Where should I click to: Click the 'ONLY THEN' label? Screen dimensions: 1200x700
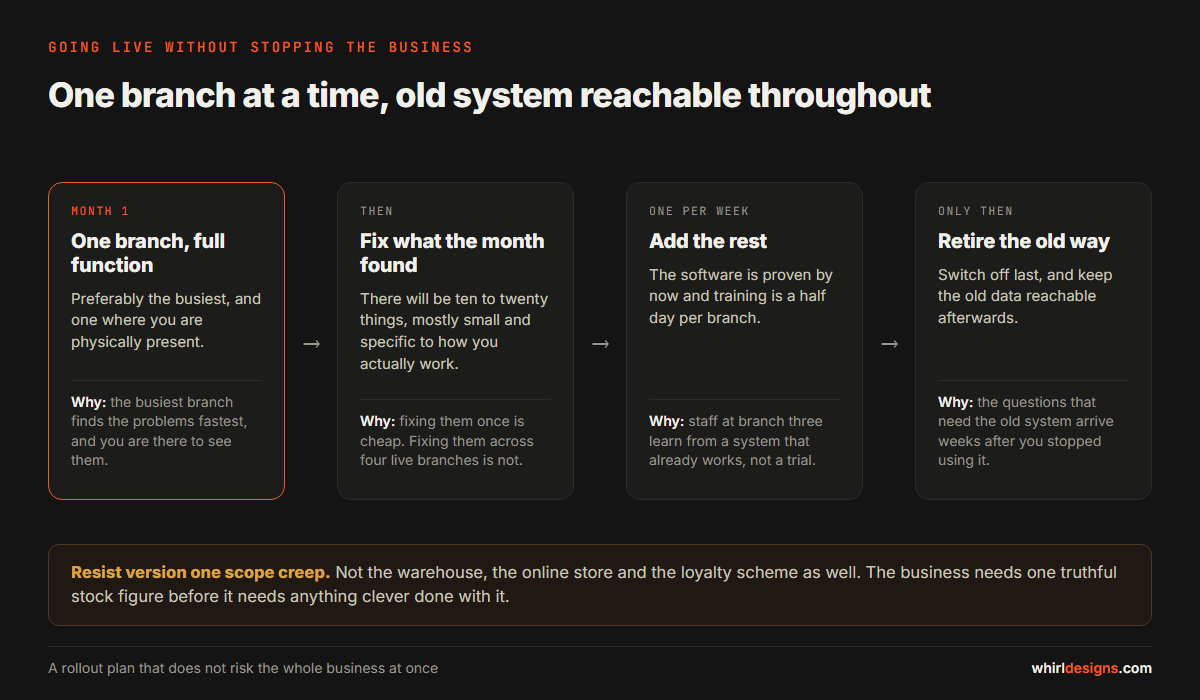point(976,211)
